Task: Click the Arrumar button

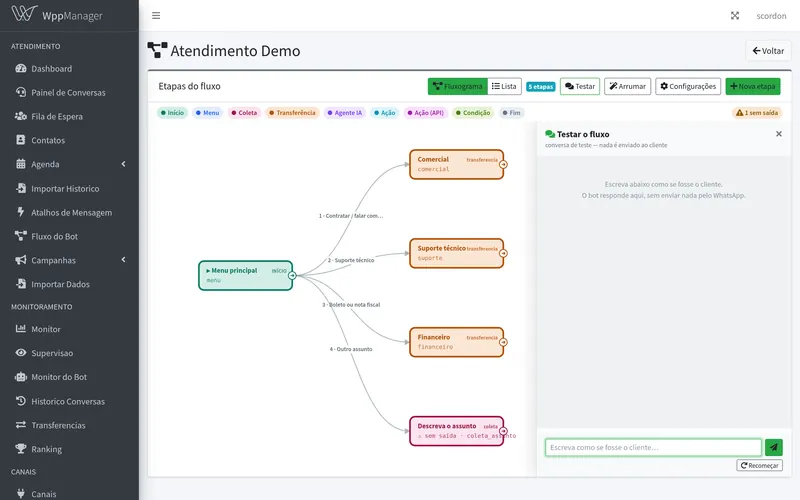Action: tap(628, 86)
